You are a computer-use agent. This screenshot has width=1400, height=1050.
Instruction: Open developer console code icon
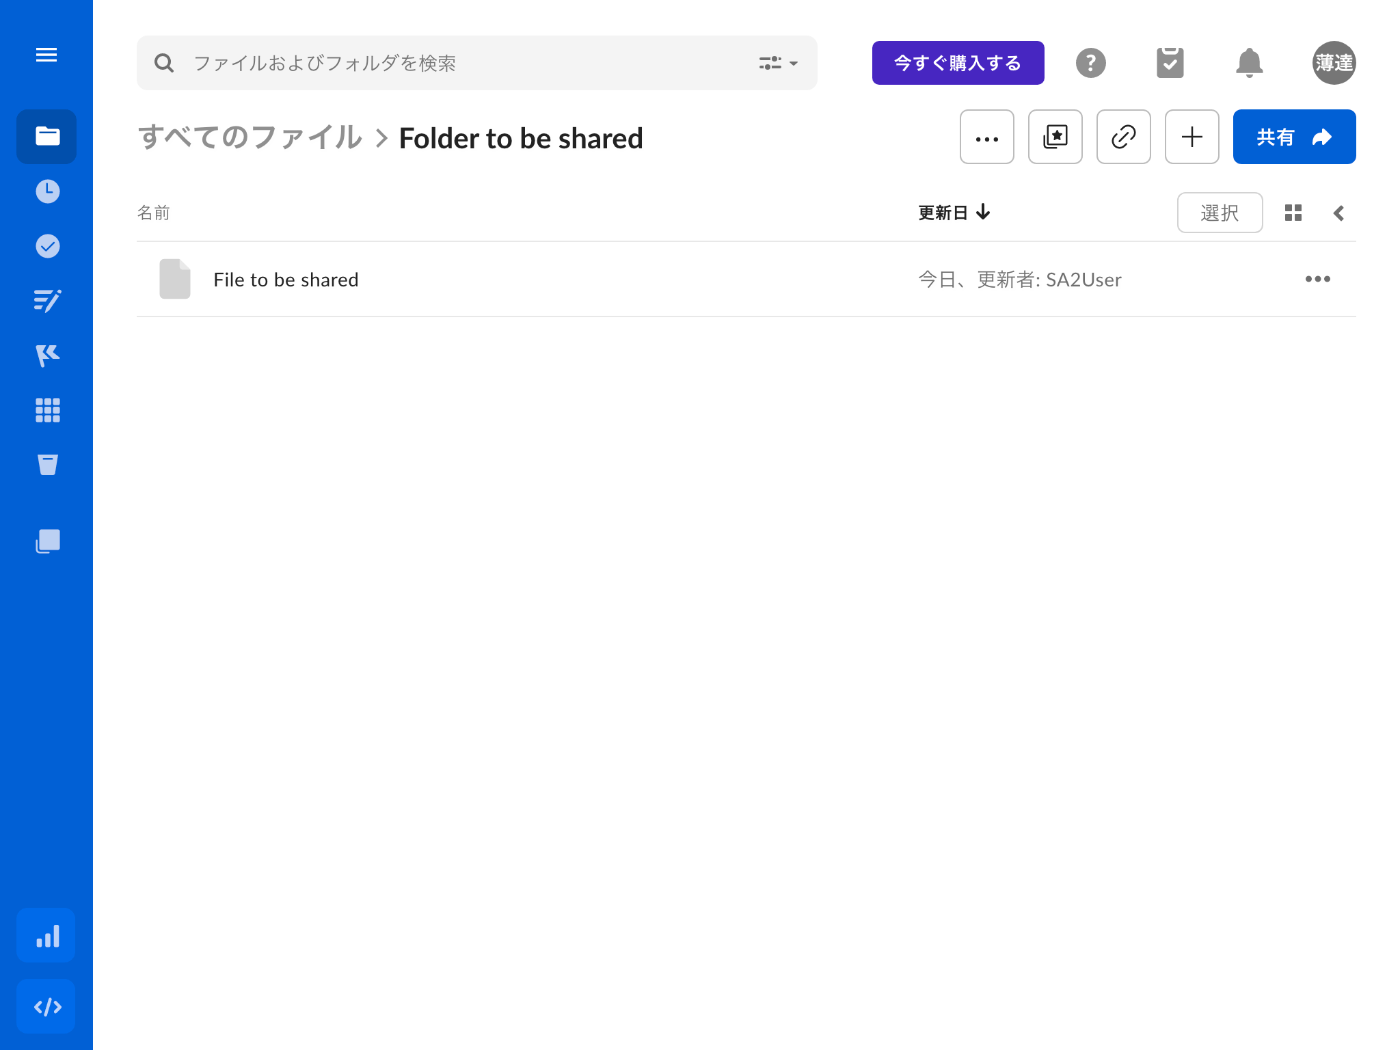(46, 1007)
